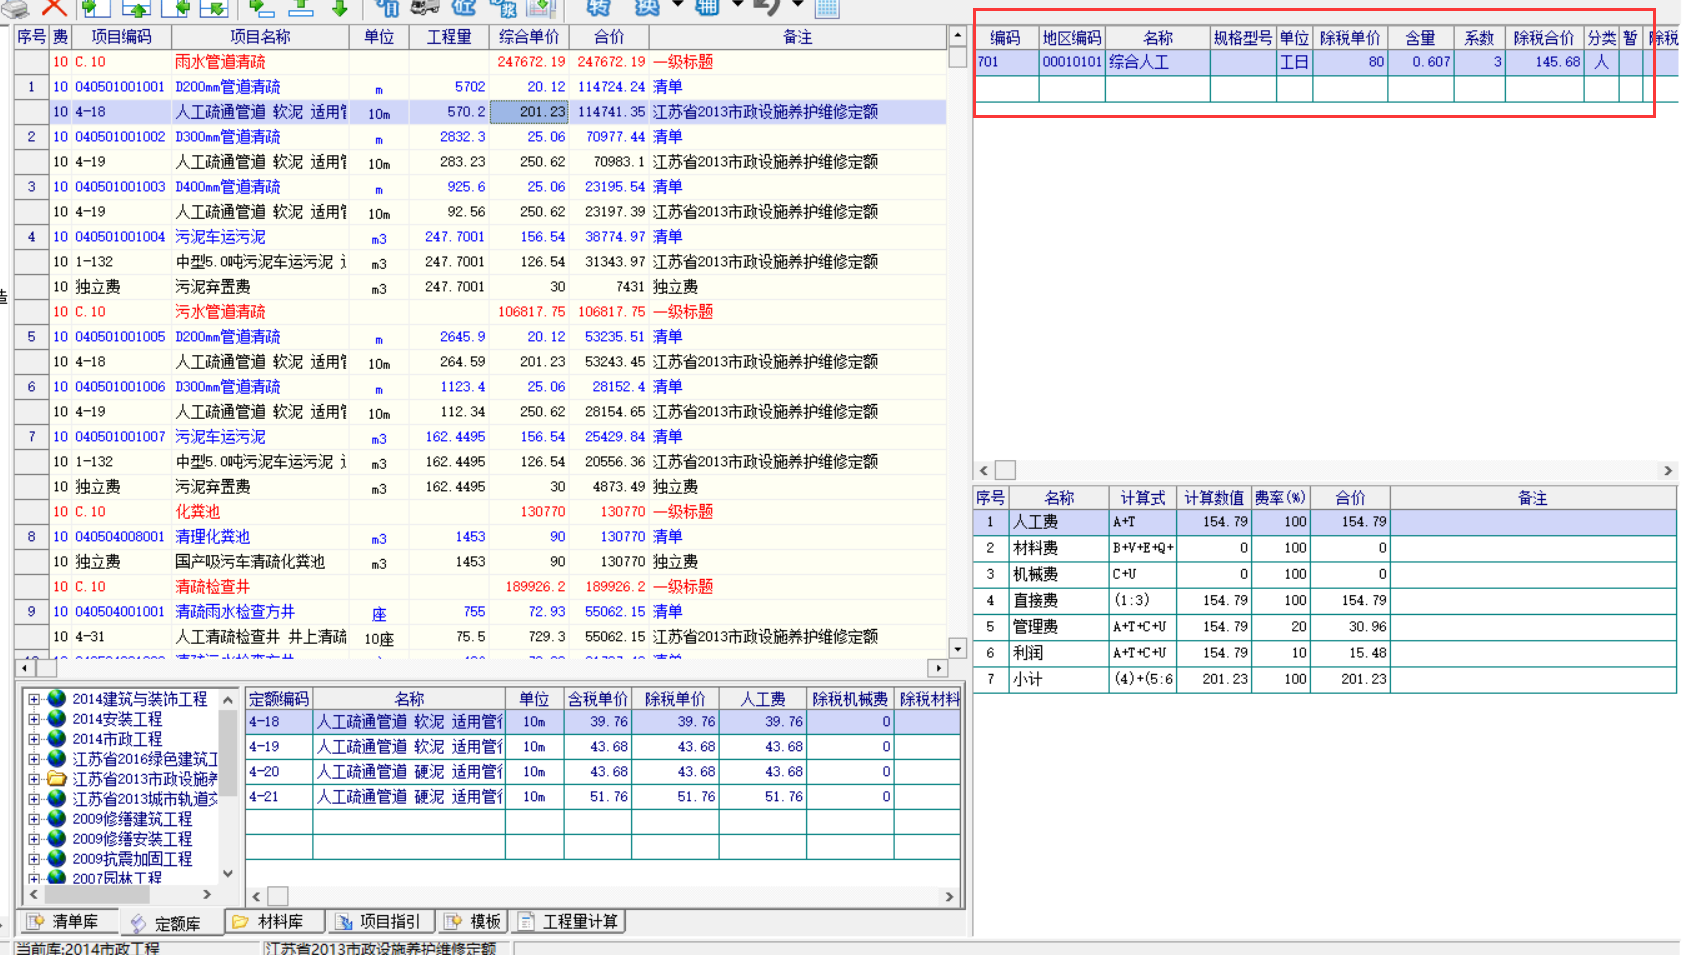Viewport: 1691px width, 955px height.
Task: Select the 管理费 cost row
Action: click(1325, 627)
